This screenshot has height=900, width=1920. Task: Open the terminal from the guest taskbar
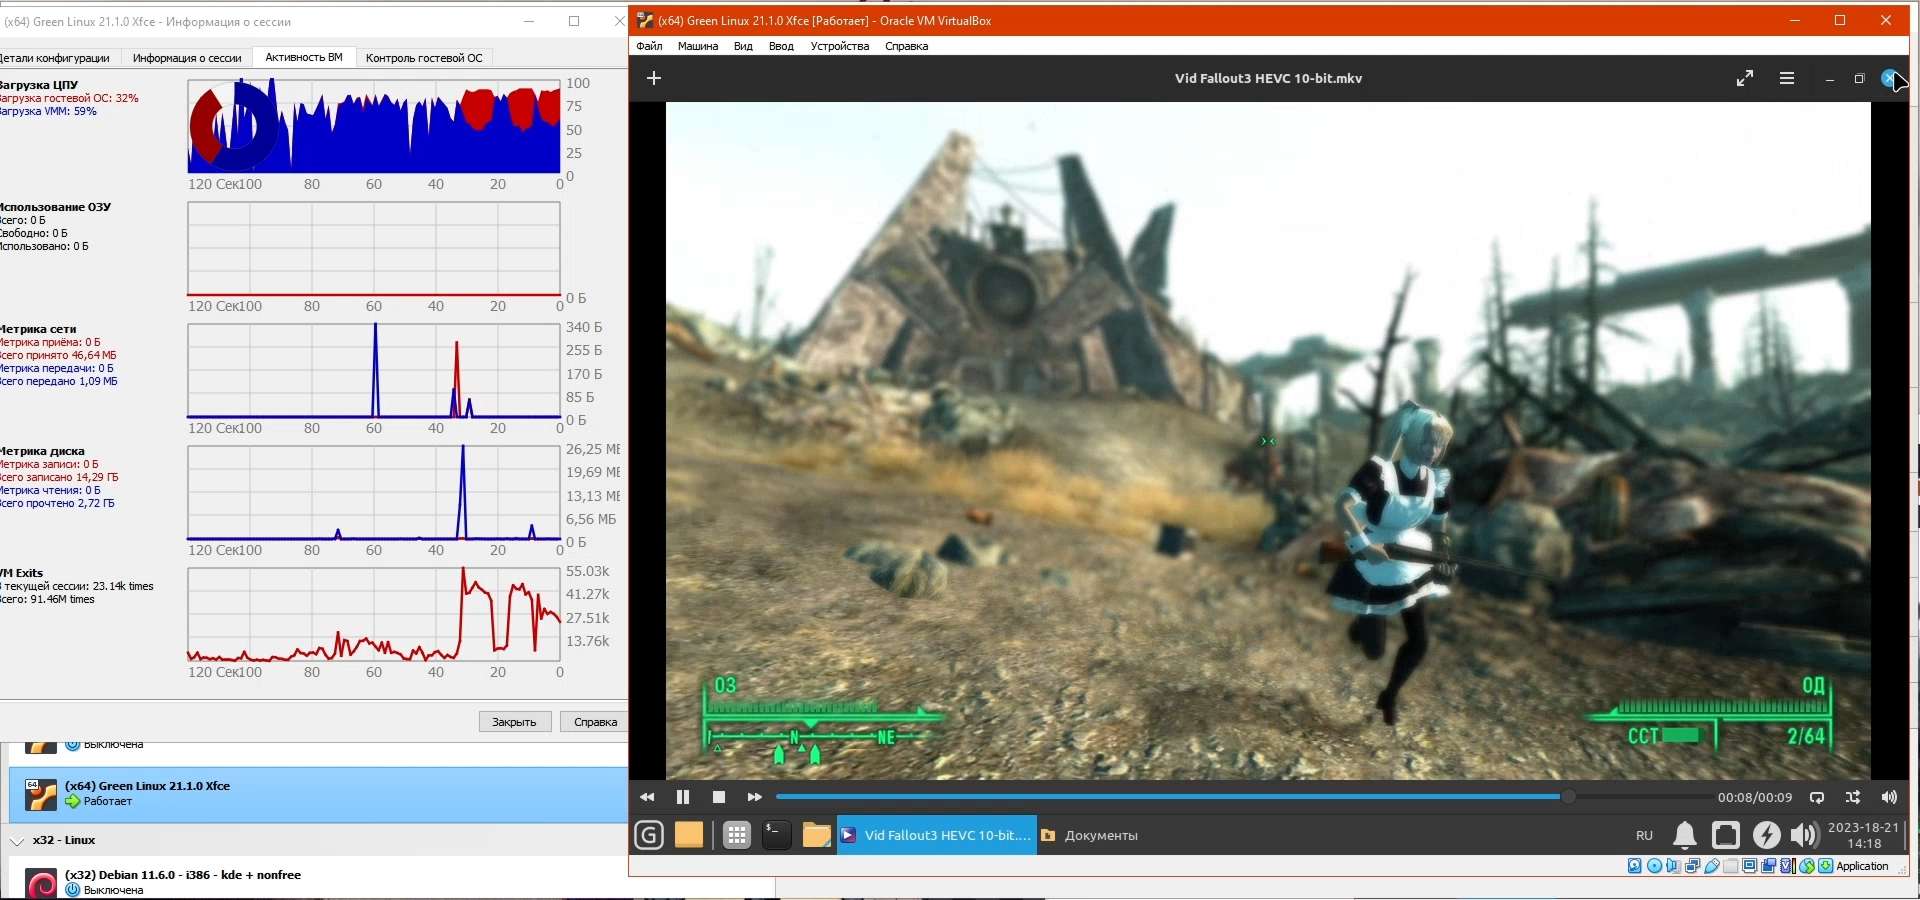(777, 835)
